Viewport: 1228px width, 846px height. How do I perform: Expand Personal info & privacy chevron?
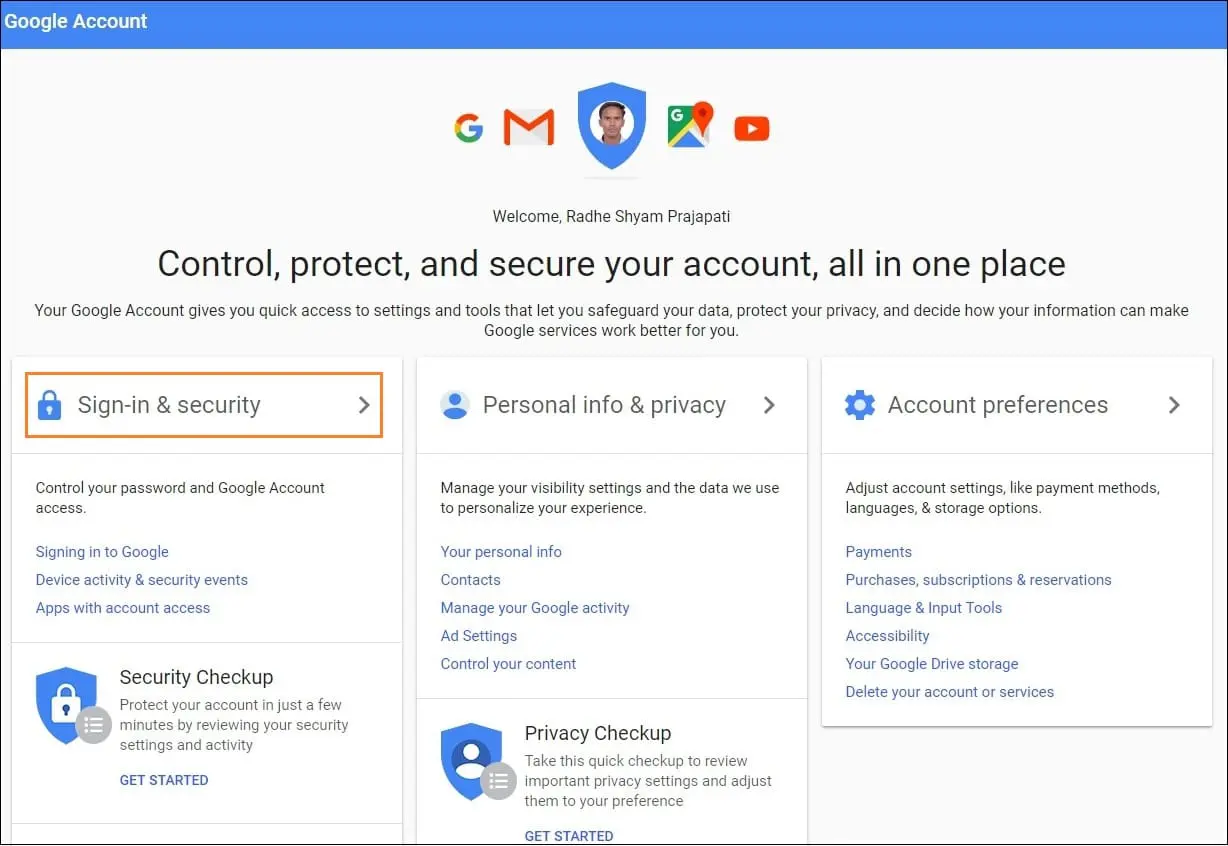click(769, 405)
